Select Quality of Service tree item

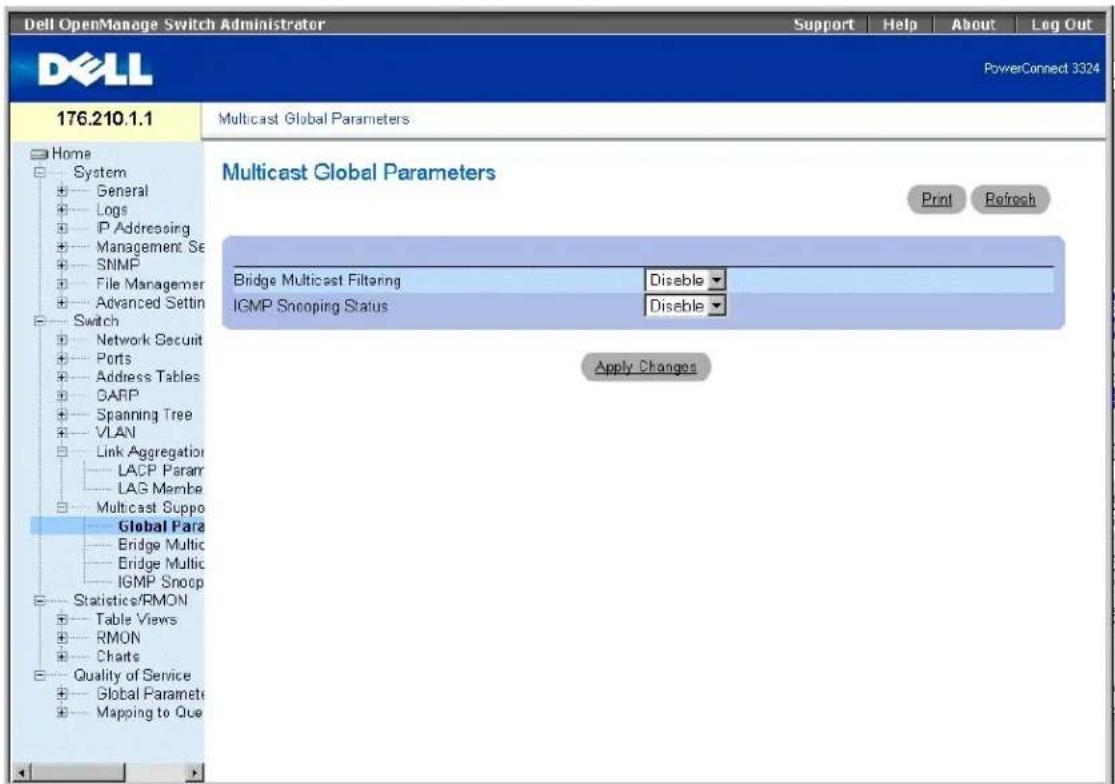[x=132, y=675]
